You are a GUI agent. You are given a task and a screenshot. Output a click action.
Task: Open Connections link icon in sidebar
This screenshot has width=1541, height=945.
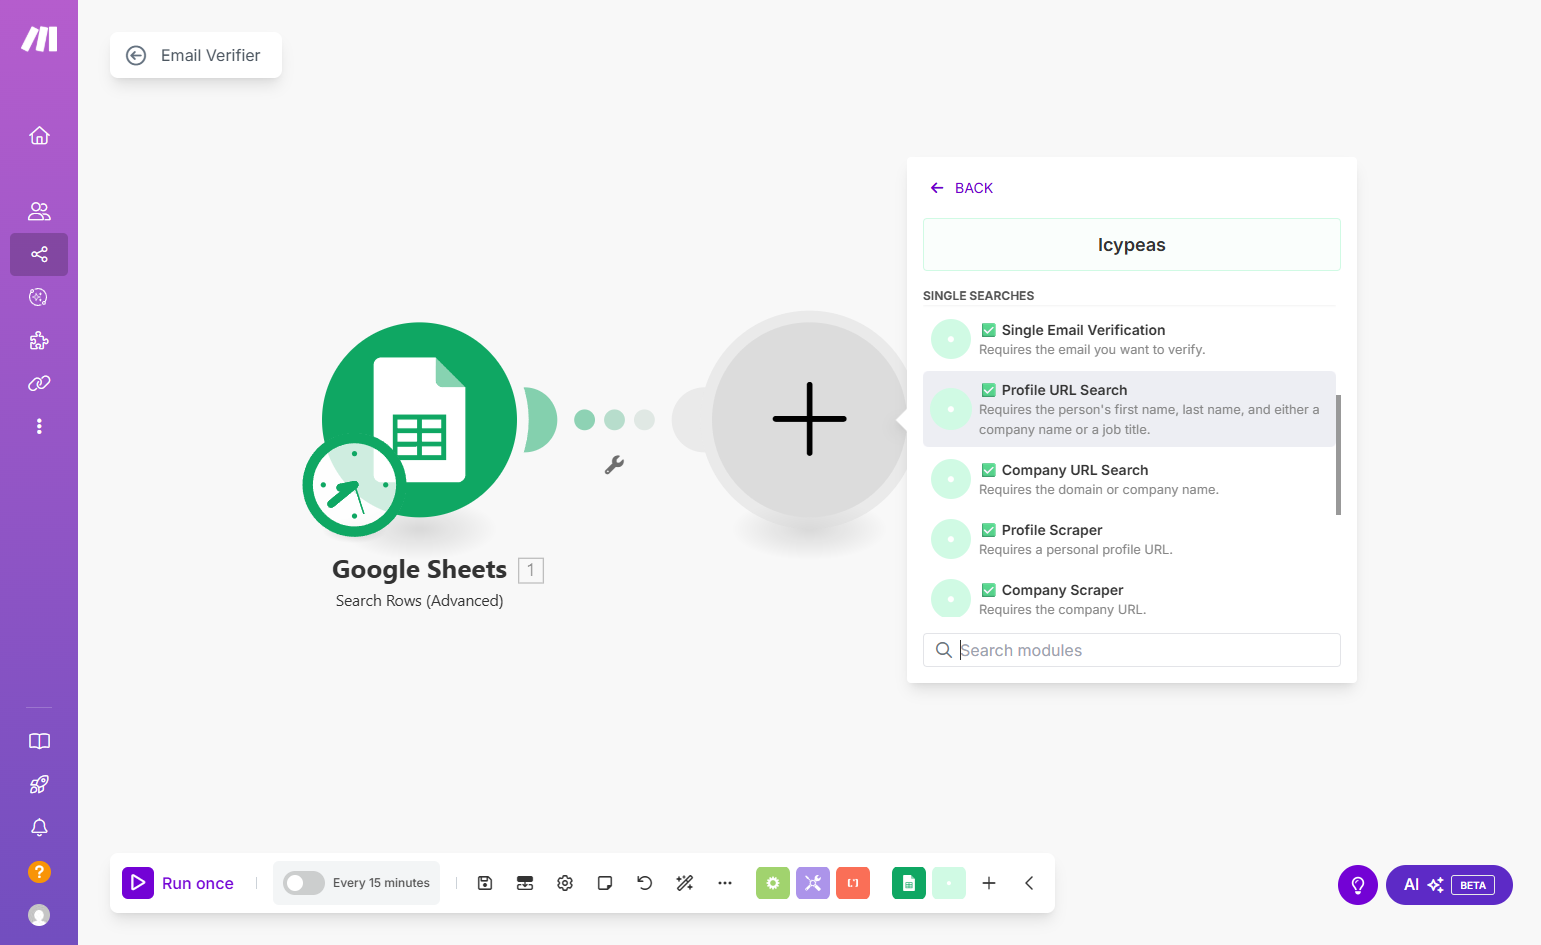(x=39, y=383)
